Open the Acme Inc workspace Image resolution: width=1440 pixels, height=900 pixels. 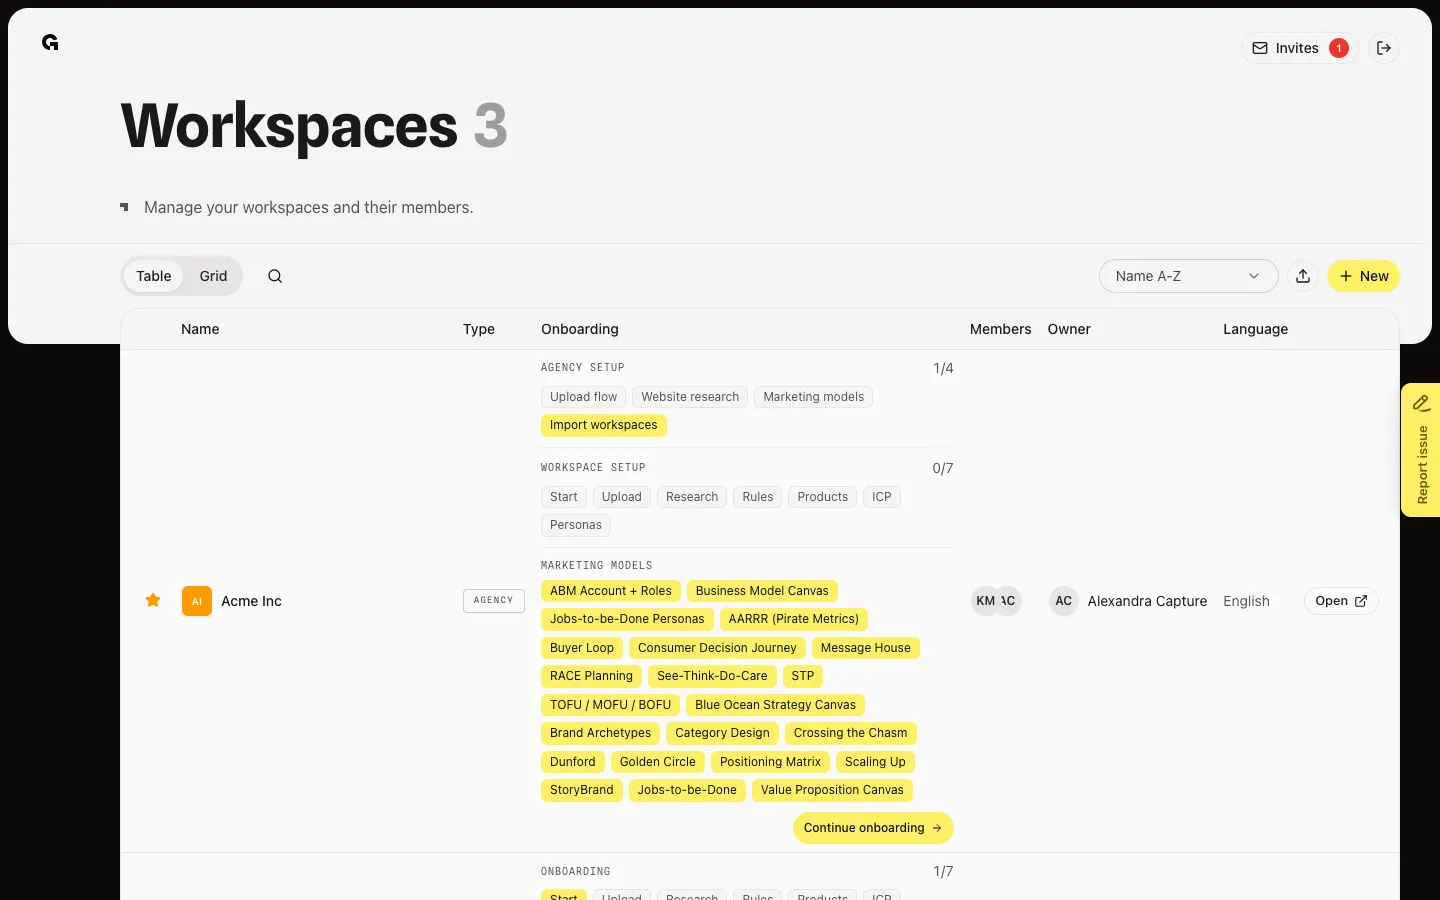[1341, 601]
